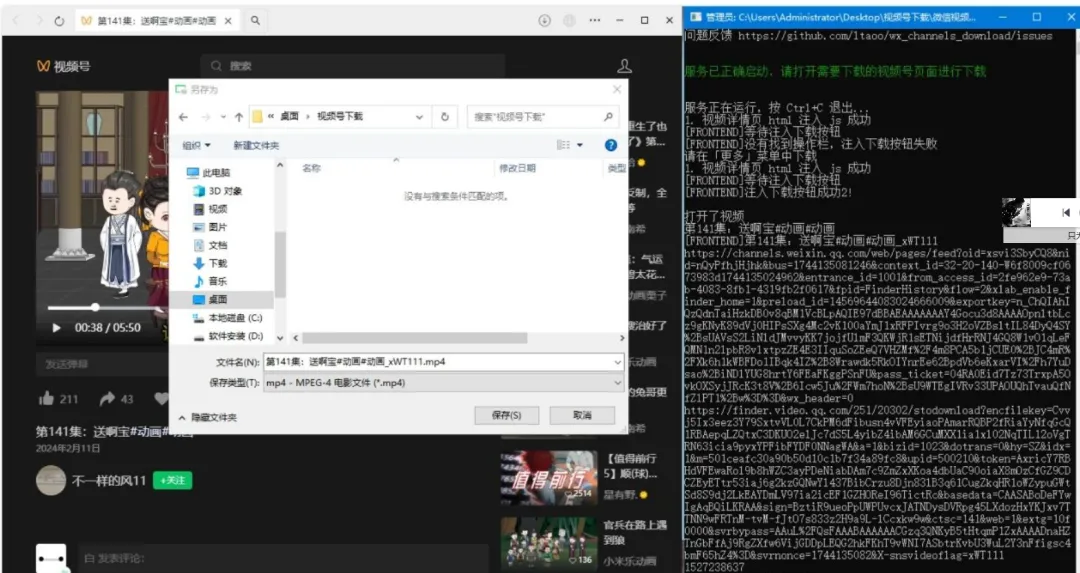Open 官兵在路上遇到狼 video thumbnail

click(549, 543)
